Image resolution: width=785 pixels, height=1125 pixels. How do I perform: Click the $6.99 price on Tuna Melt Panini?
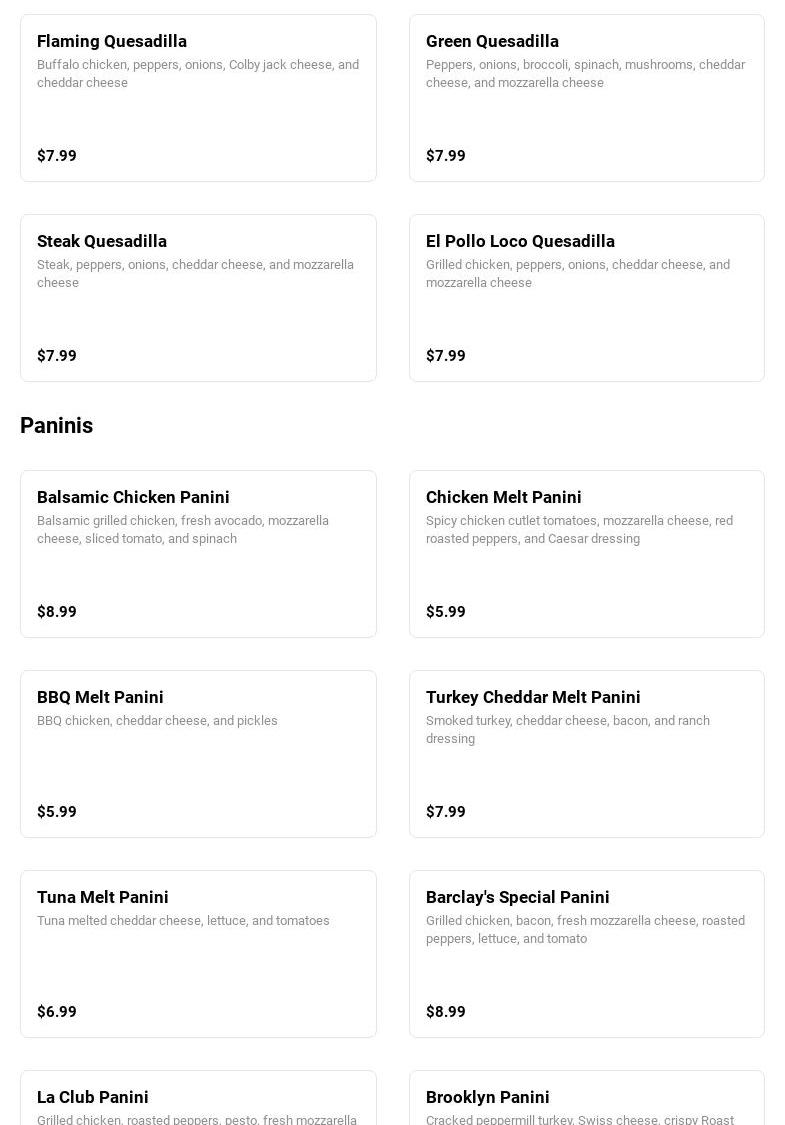(57, 1012)
